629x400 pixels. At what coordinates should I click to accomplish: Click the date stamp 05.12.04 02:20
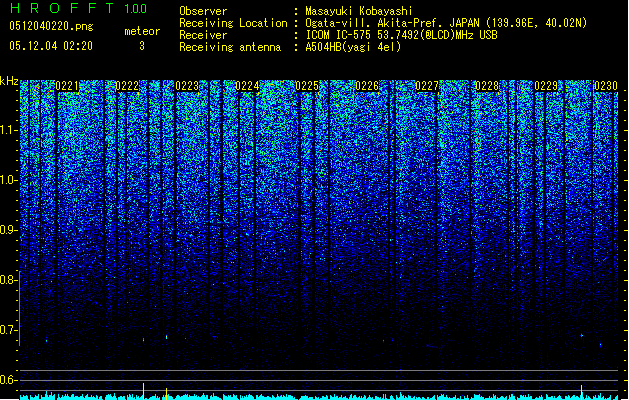[x=51, y=46]
